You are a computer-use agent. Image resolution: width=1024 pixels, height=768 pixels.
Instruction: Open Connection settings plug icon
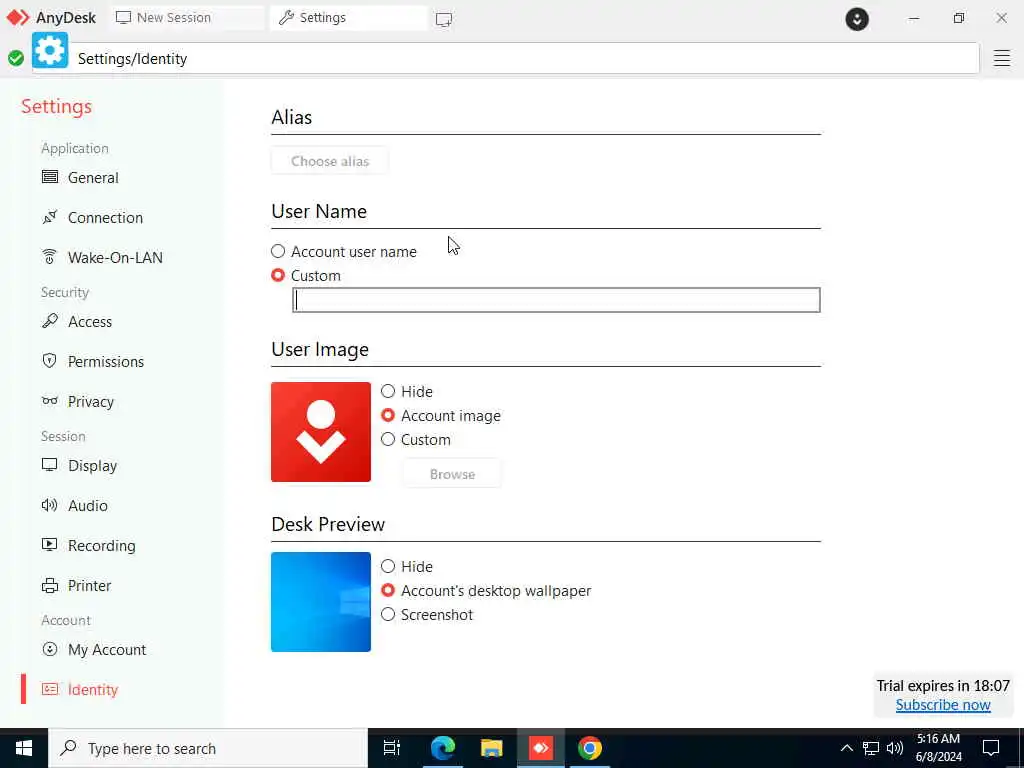(x=50, y=217)
